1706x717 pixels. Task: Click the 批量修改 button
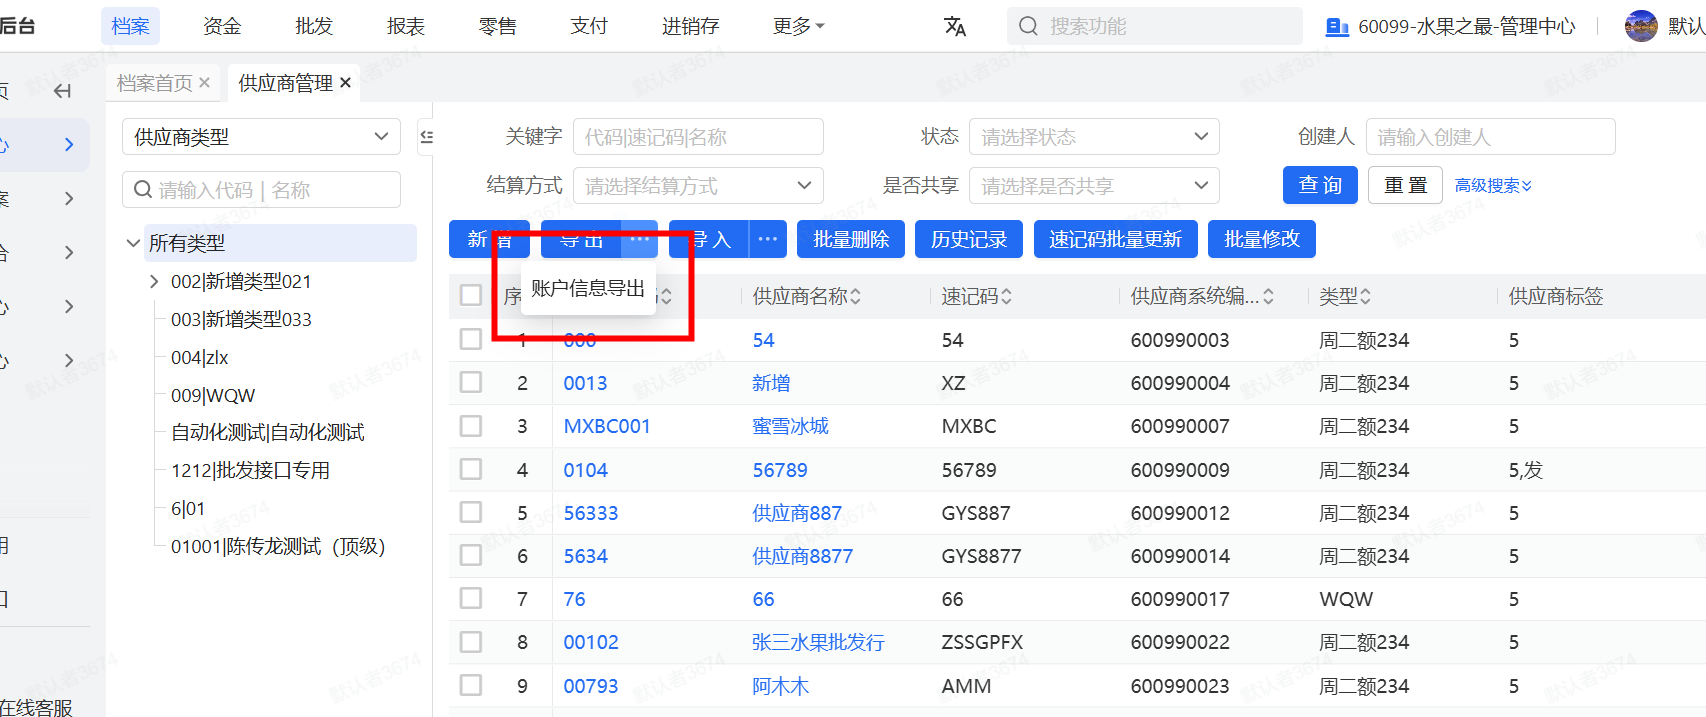pyautogui.click(x=1262, y=239)
